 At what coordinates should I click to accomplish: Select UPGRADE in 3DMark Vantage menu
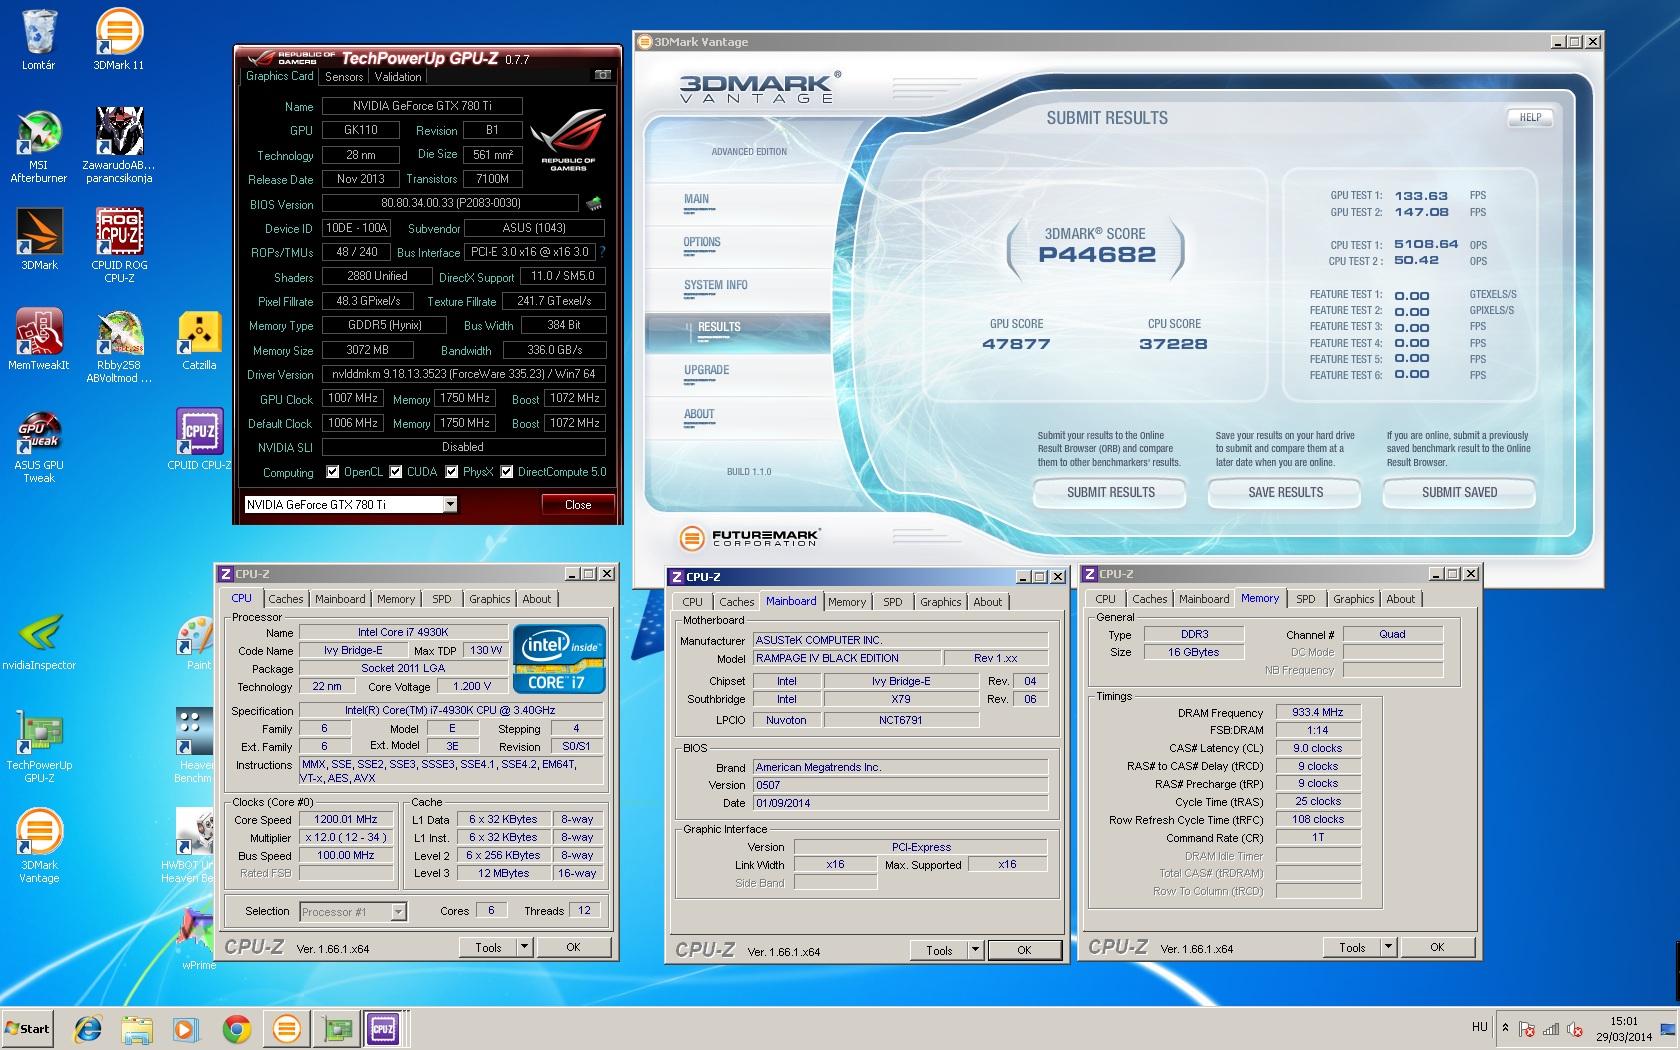(x=706, y=370)
